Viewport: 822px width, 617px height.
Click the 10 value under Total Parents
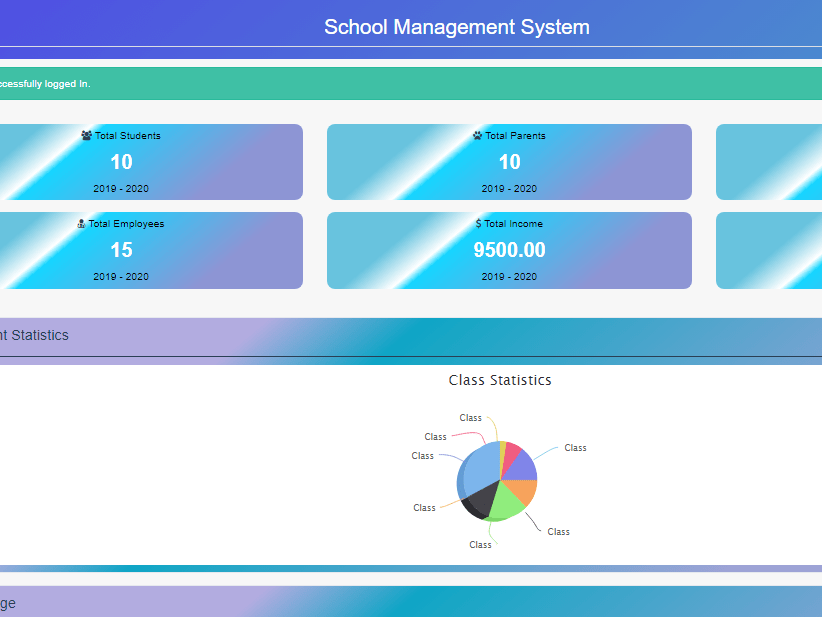pyautogui.click(x=510, y=162)
